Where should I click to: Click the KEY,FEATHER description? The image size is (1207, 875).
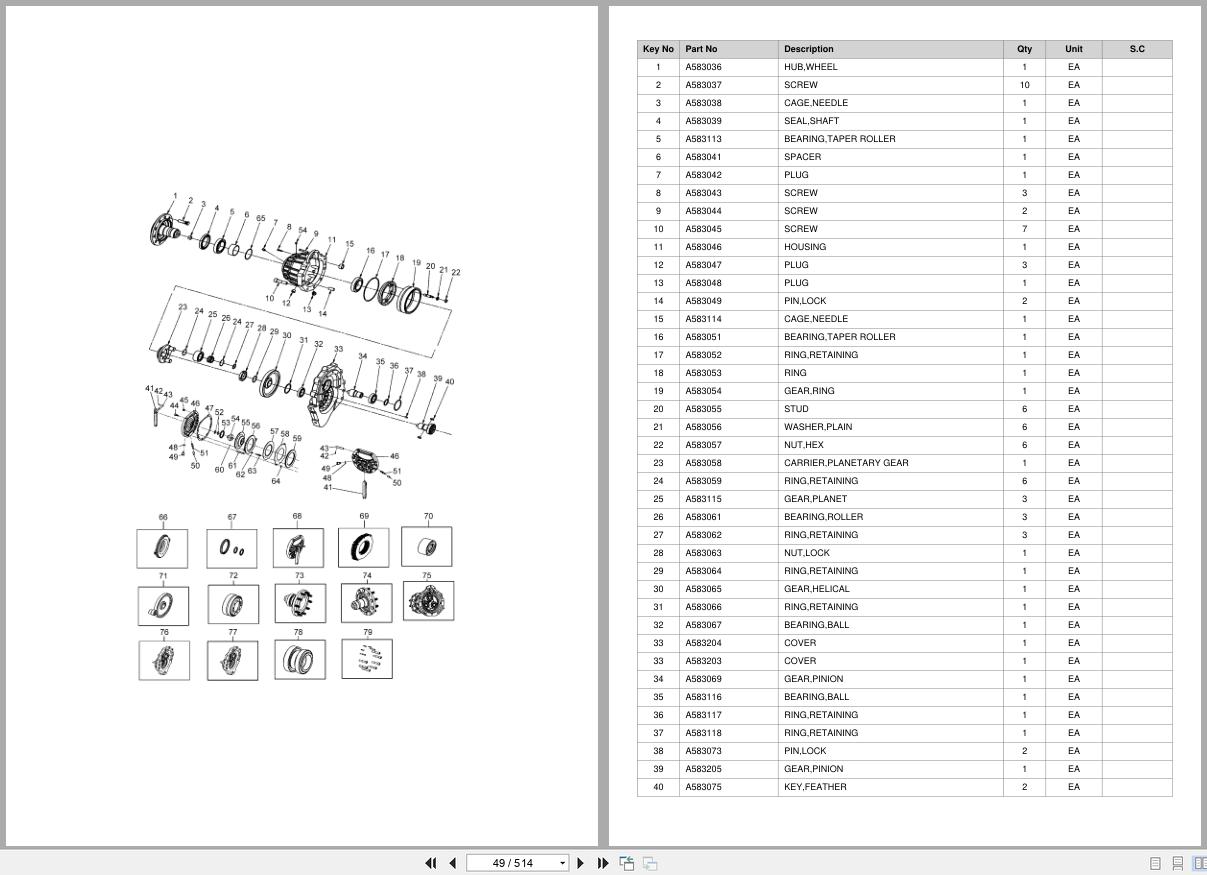[815, 787]
